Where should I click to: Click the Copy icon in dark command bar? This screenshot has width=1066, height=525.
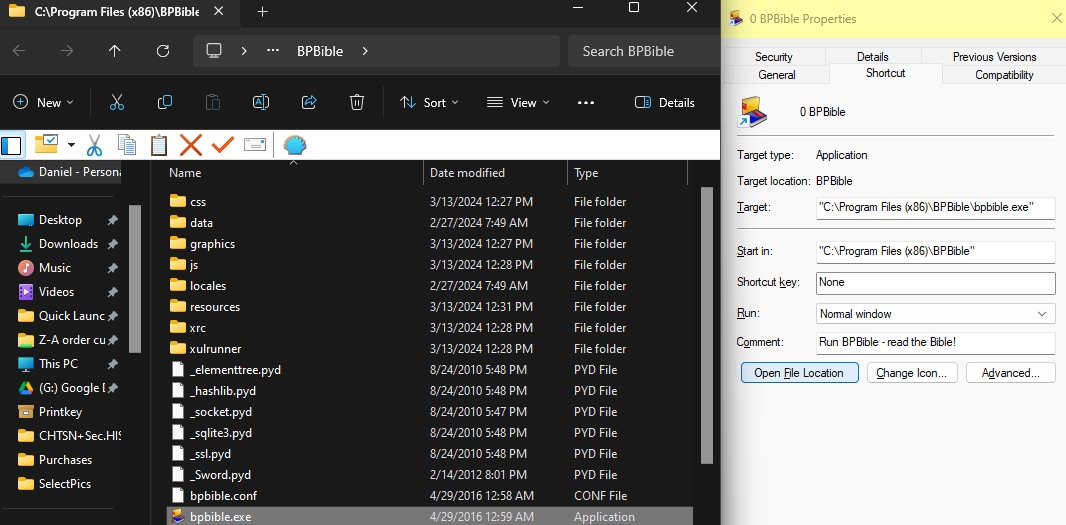pyautogui.click(x=165, y=103)
